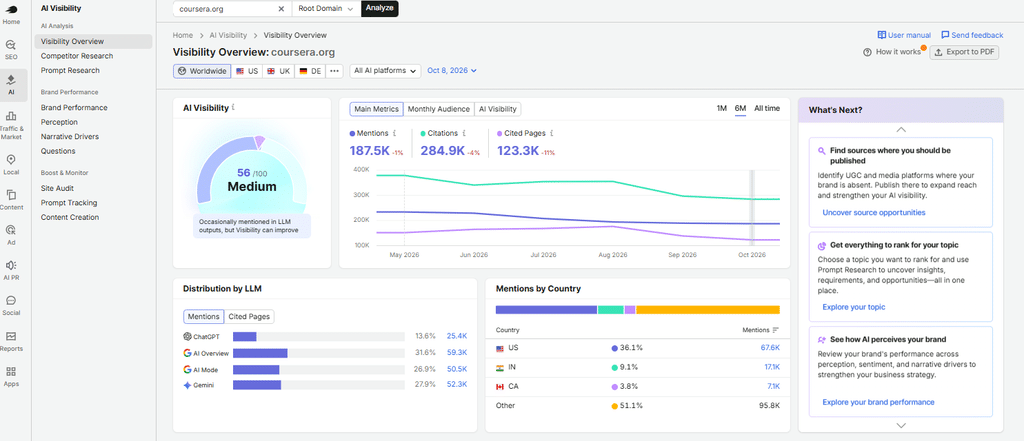Open Brand Performance menu item
The height and width of the screenshot is (441, 1024).
[74, 108]
